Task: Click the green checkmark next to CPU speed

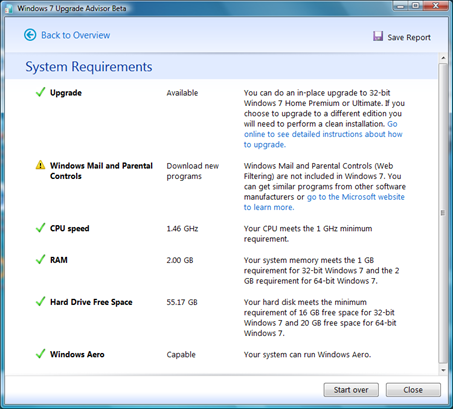Action: (x=40, y=228)
